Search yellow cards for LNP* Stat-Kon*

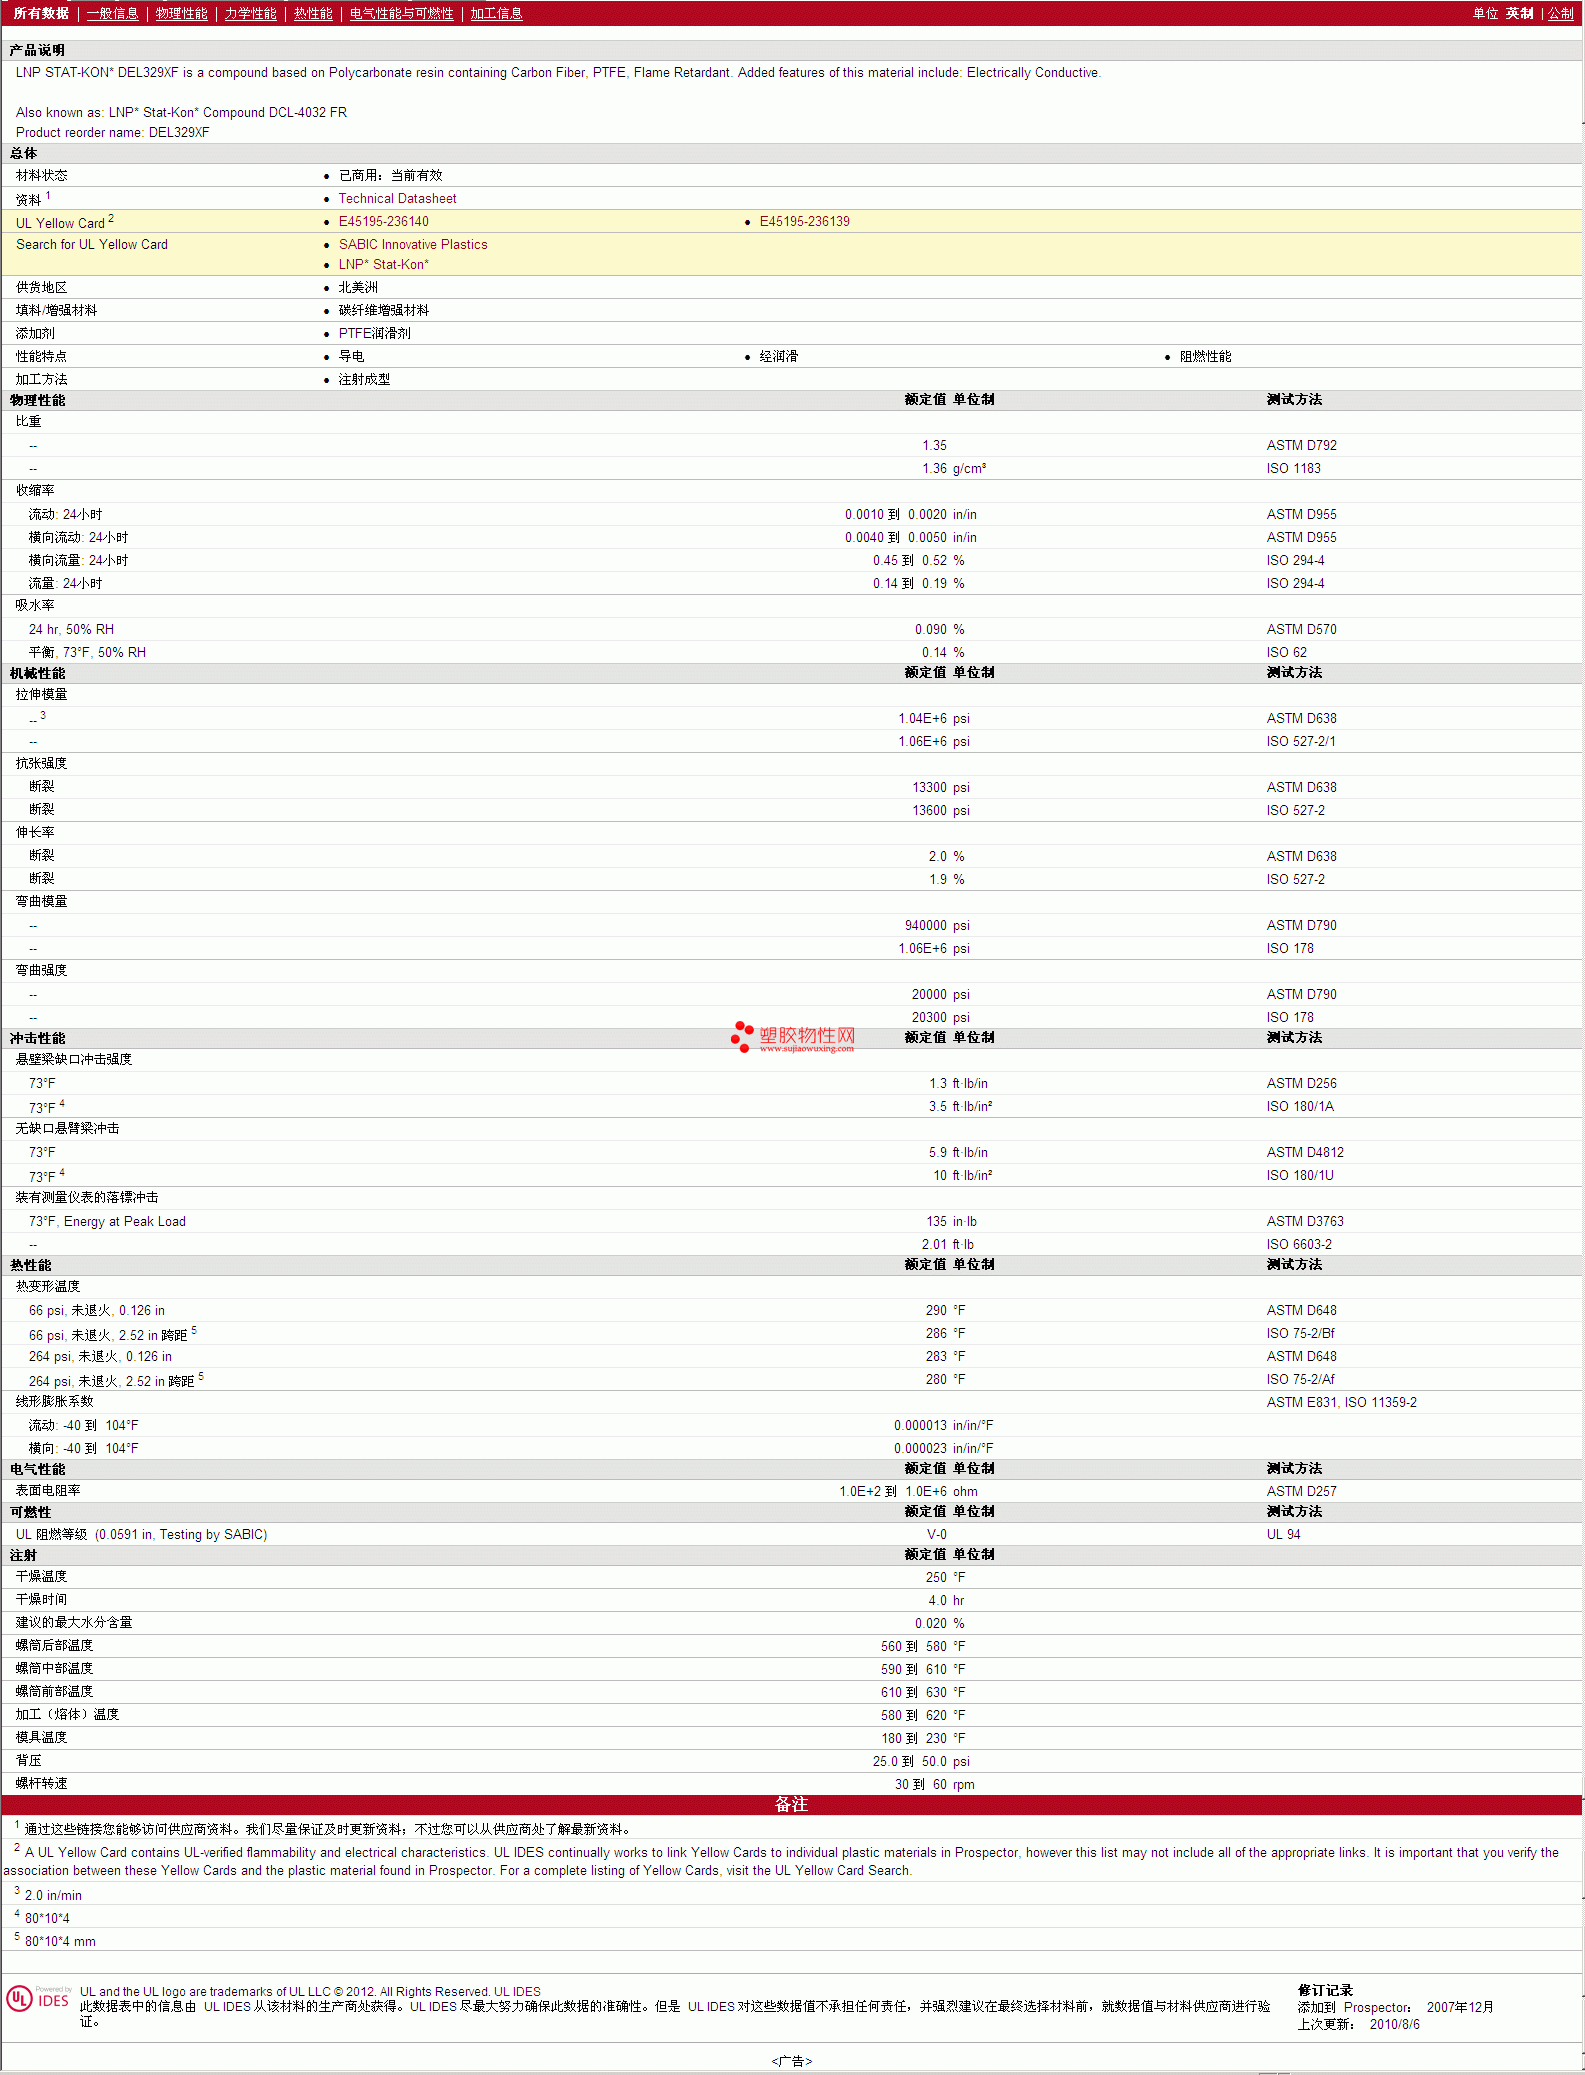383,264
